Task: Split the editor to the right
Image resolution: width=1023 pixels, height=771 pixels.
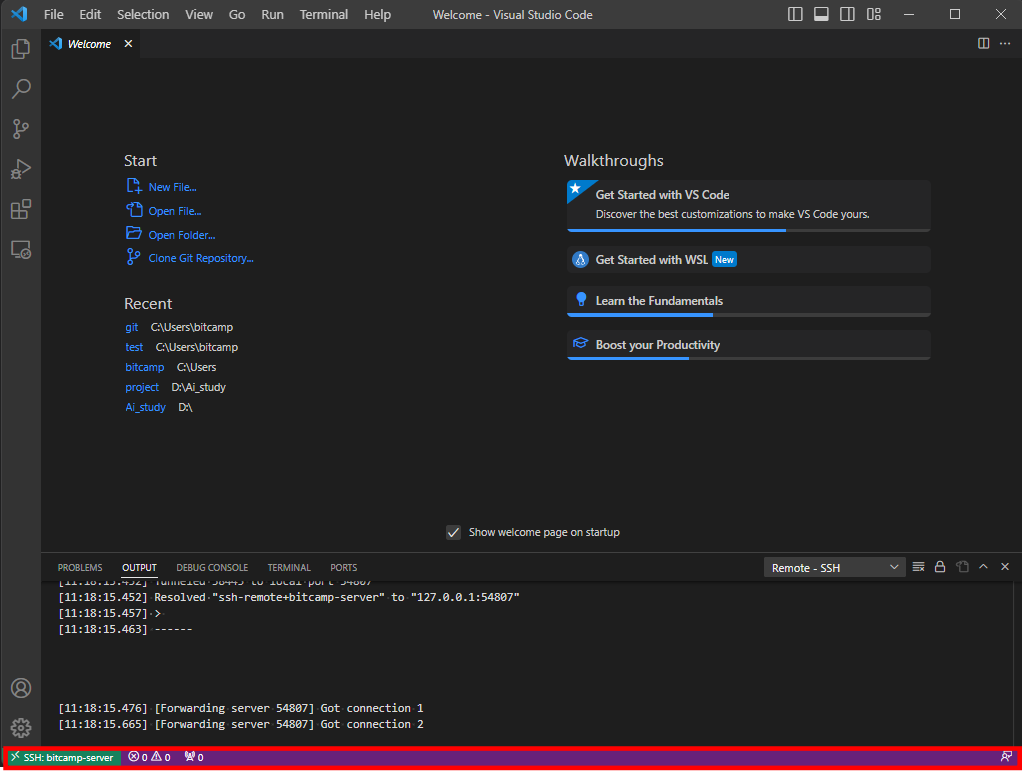Action: coord(983,44)
